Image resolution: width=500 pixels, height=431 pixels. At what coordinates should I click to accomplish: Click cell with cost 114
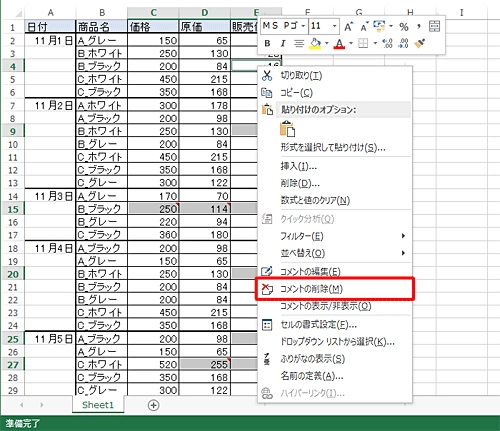(x=205, y=209)
